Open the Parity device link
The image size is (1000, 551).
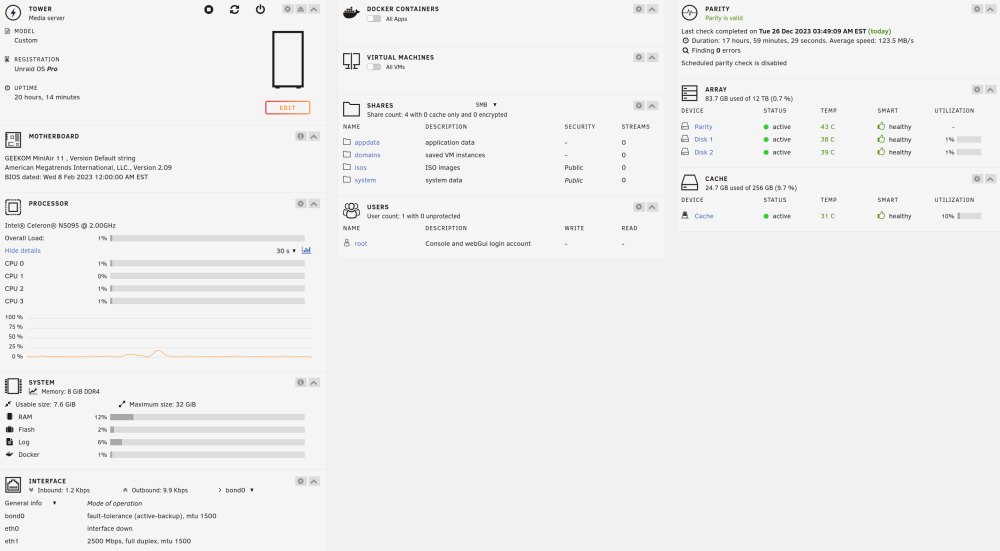tap(703, 127)
